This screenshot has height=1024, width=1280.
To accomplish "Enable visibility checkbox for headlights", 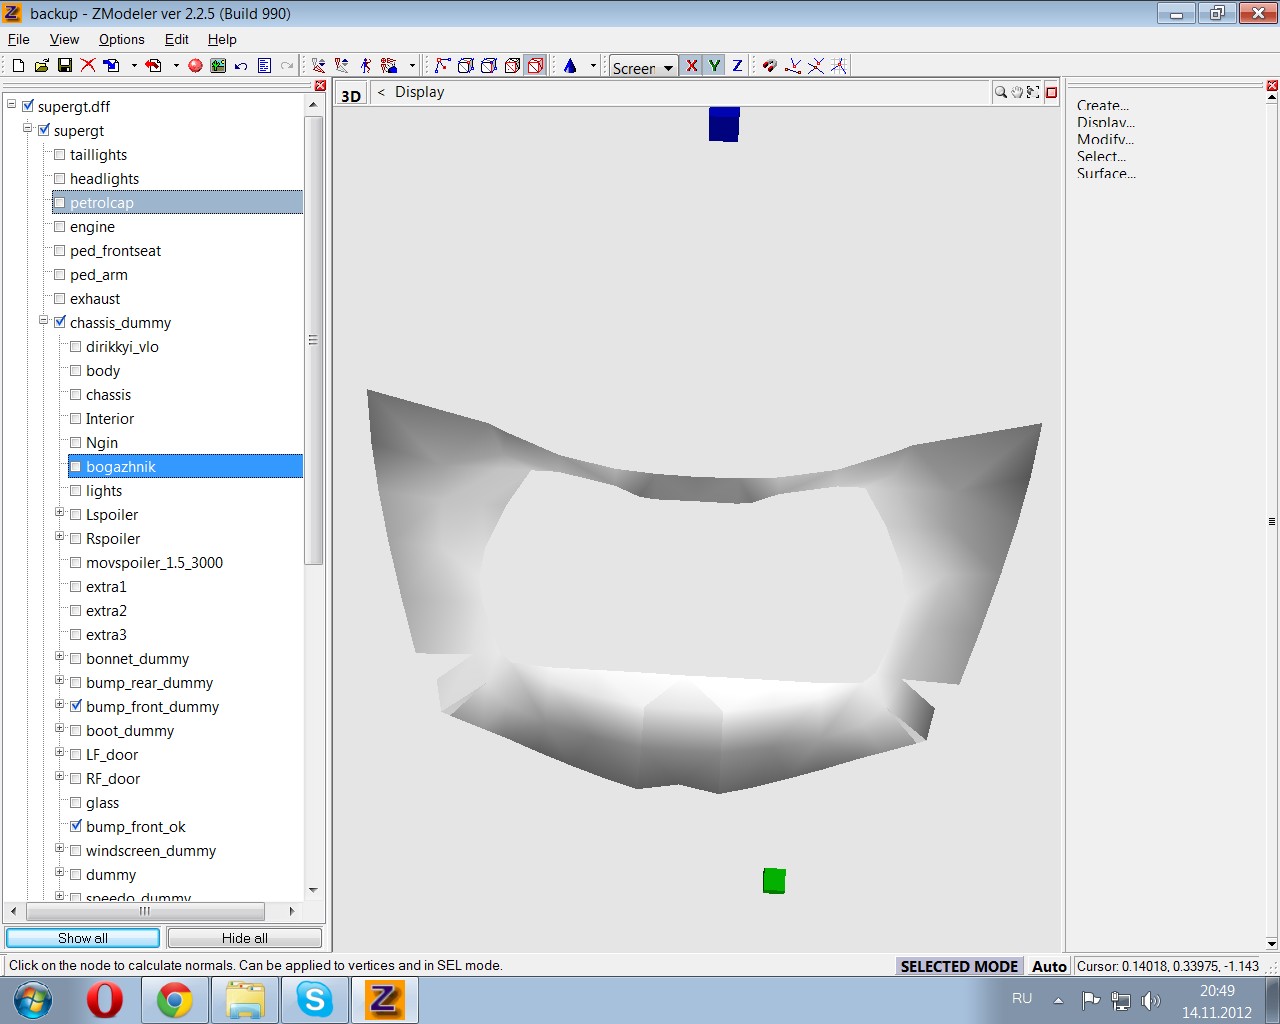I will [60, 179].
